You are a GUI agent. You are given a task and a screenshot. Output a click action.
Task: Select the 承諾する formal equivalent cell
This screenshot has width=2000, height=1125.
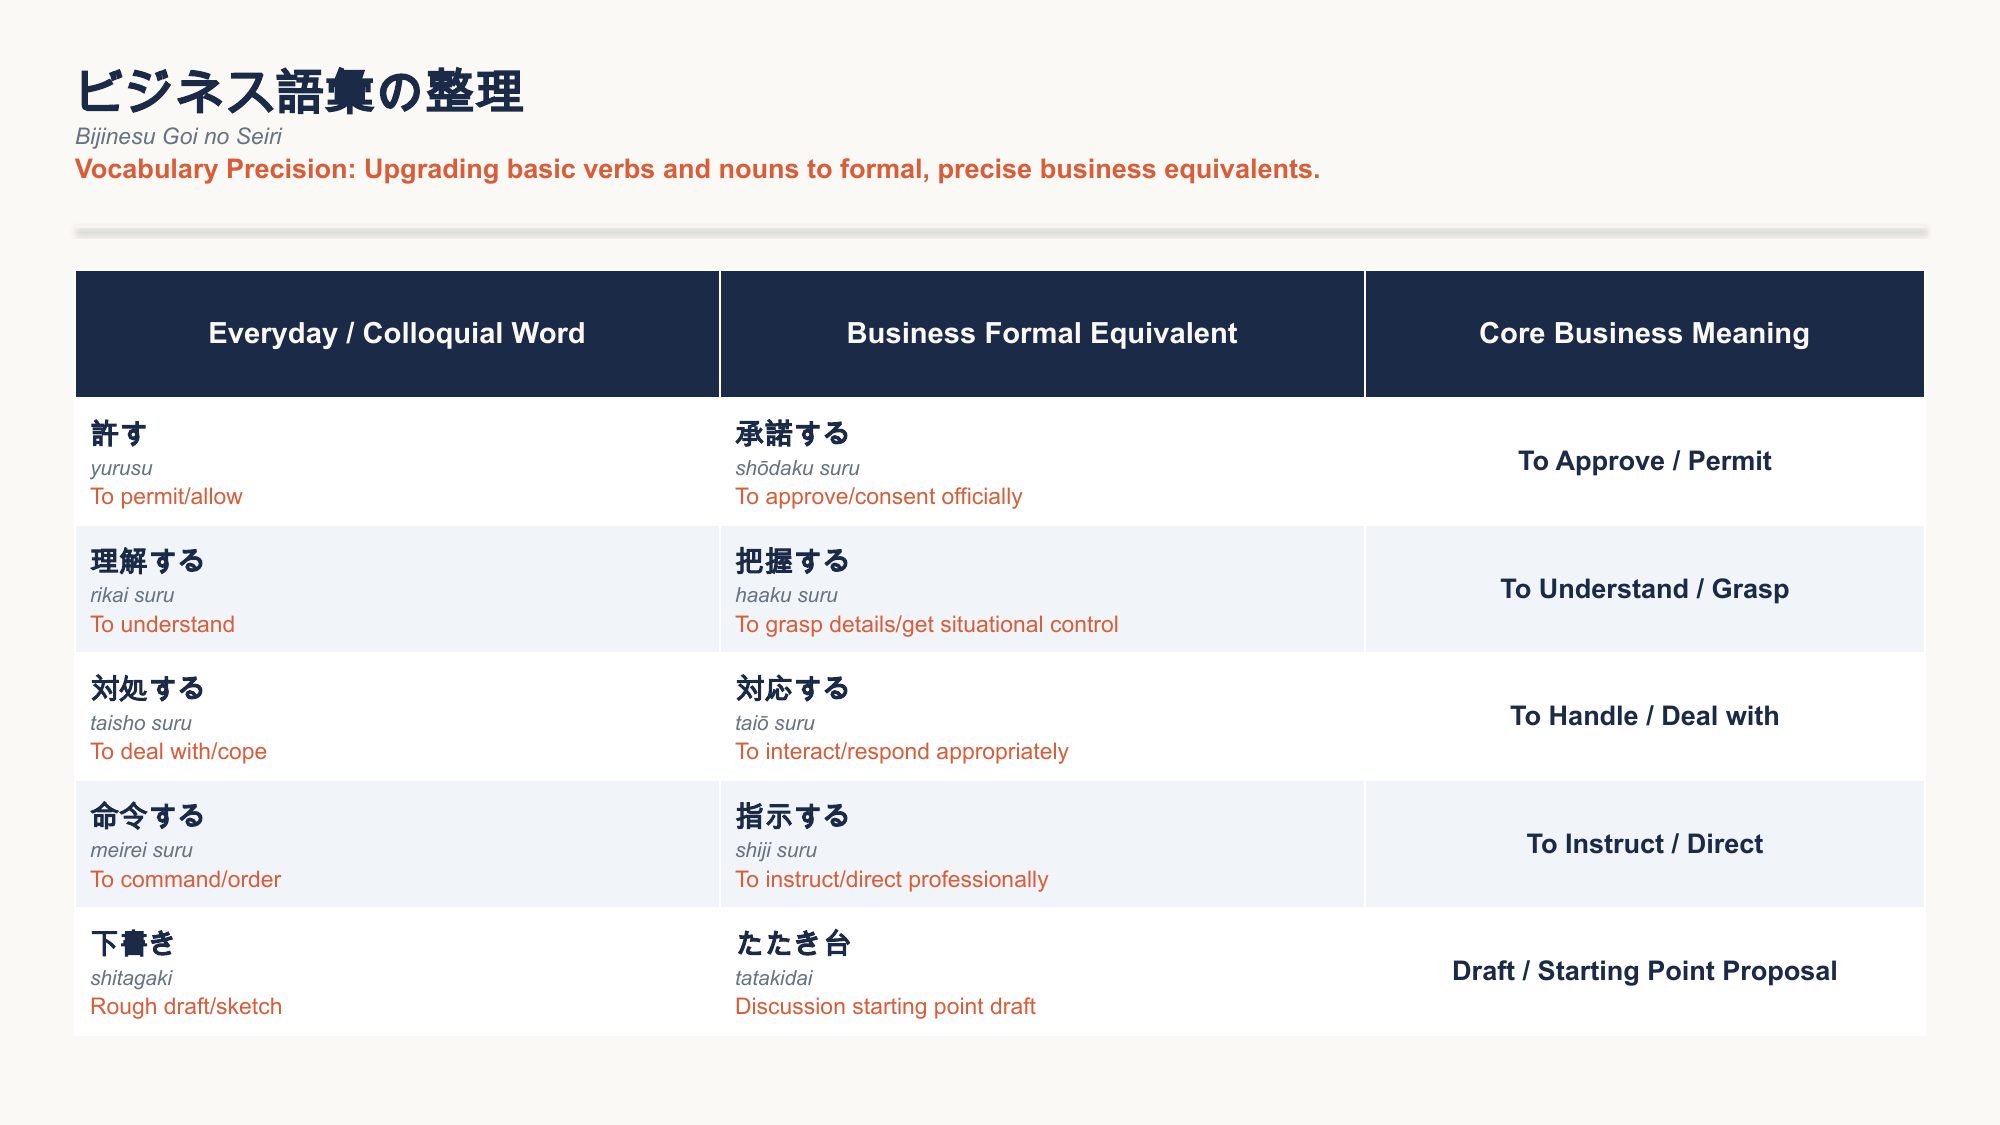point(1042,462)
